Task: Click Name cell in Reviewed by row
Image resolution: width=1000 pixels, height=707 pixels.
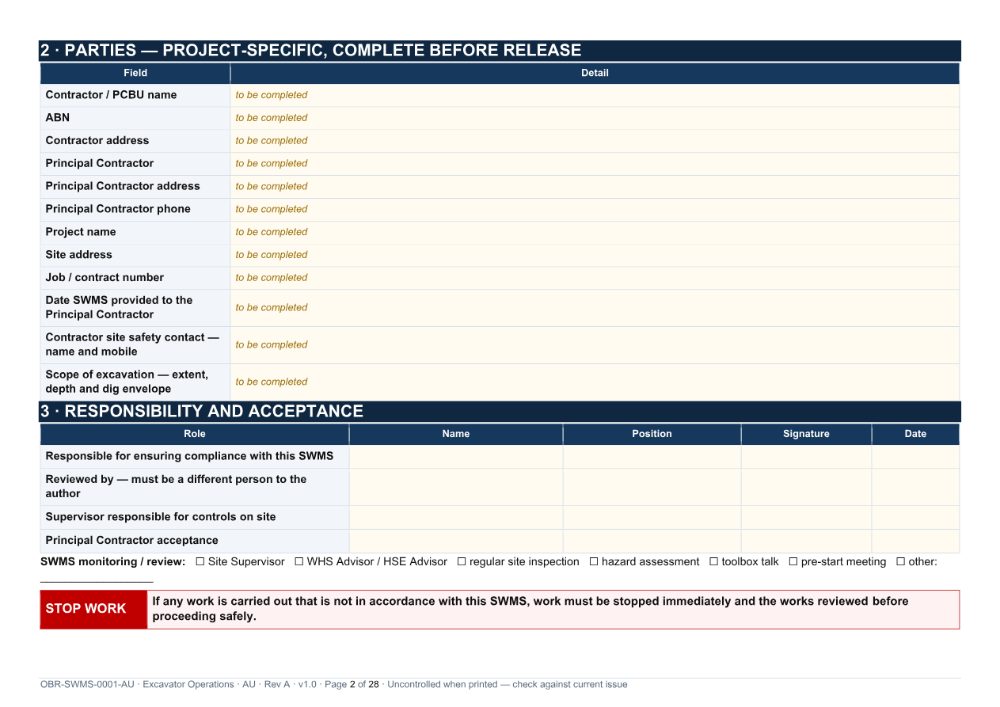Action: point(456,487)
